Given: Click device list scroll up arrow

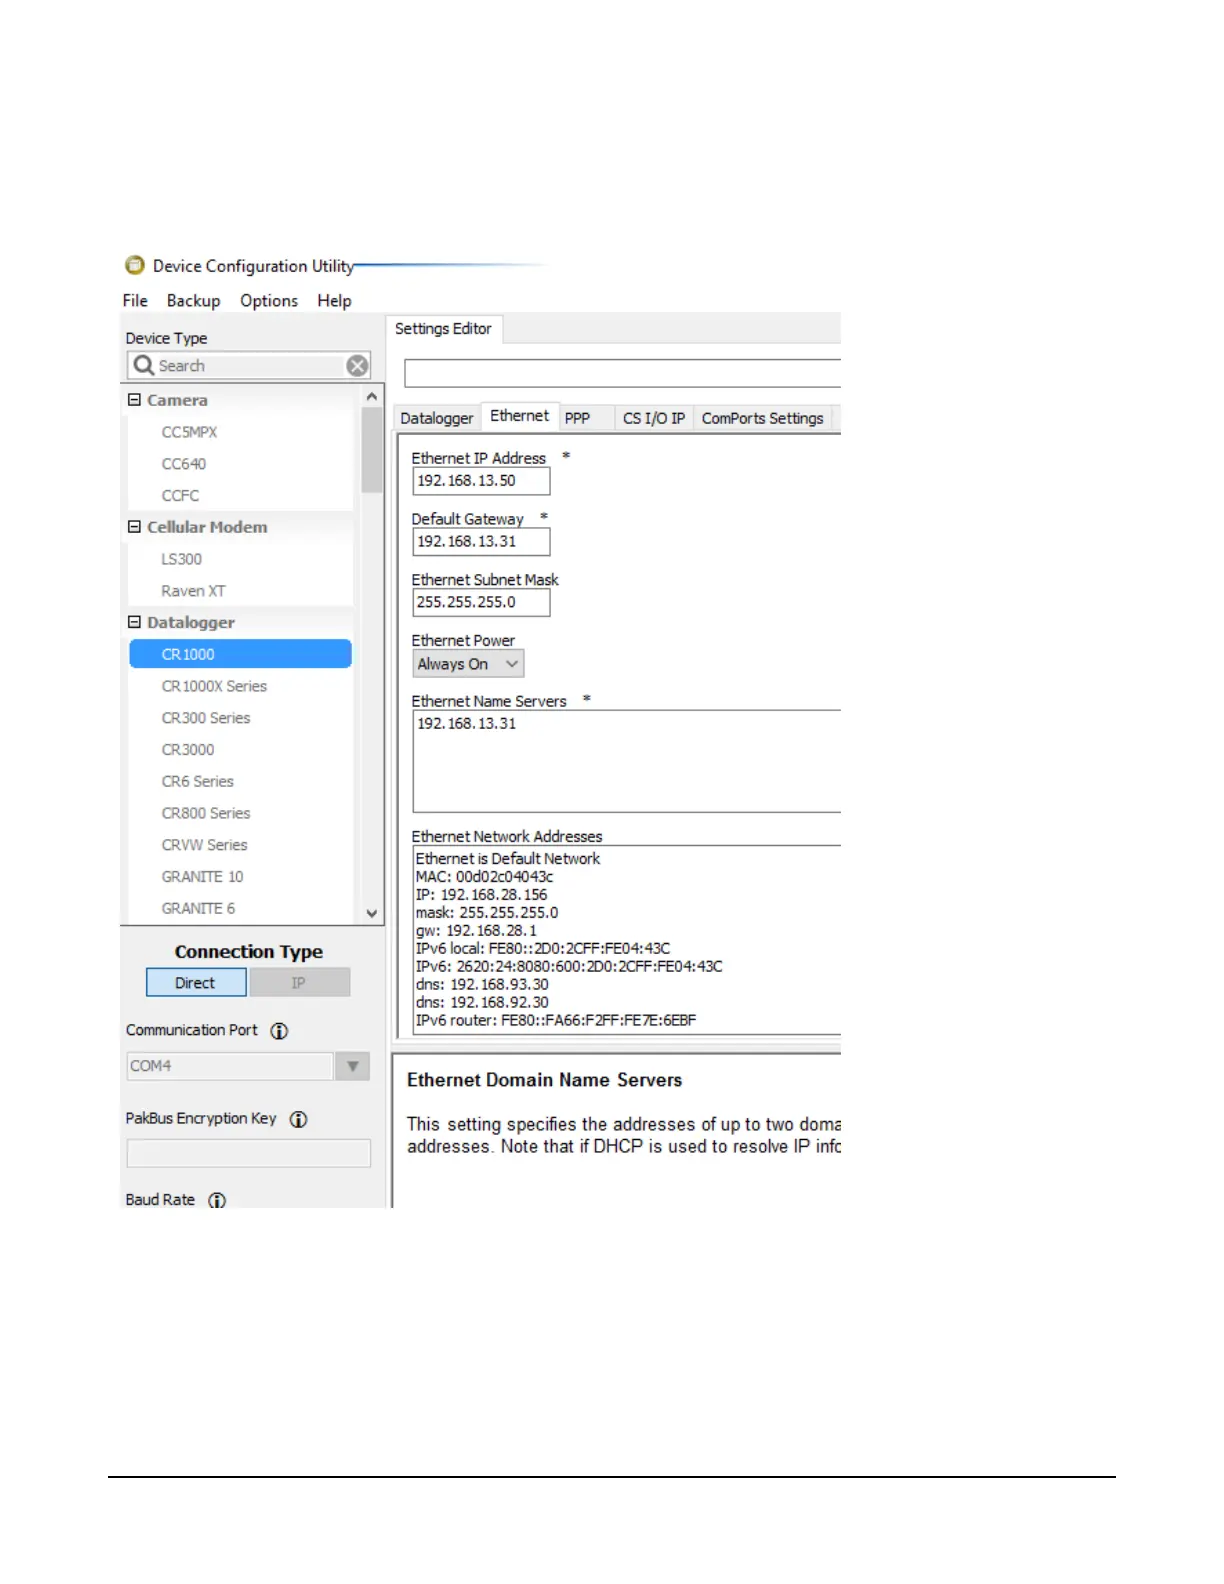Looking at the screenshot, I should (372, 397).
